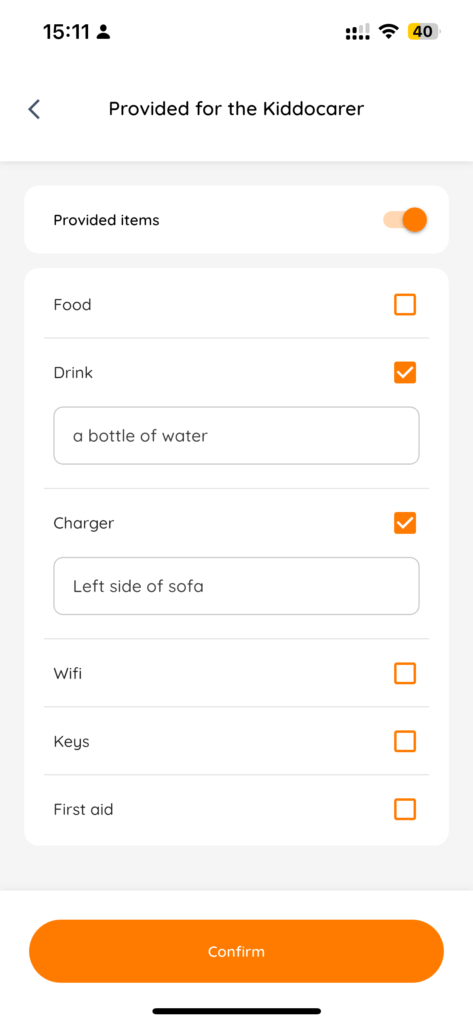Tap the Food row label
Viewport: 473px width, 1024px height.
click(x=73, y=304)
